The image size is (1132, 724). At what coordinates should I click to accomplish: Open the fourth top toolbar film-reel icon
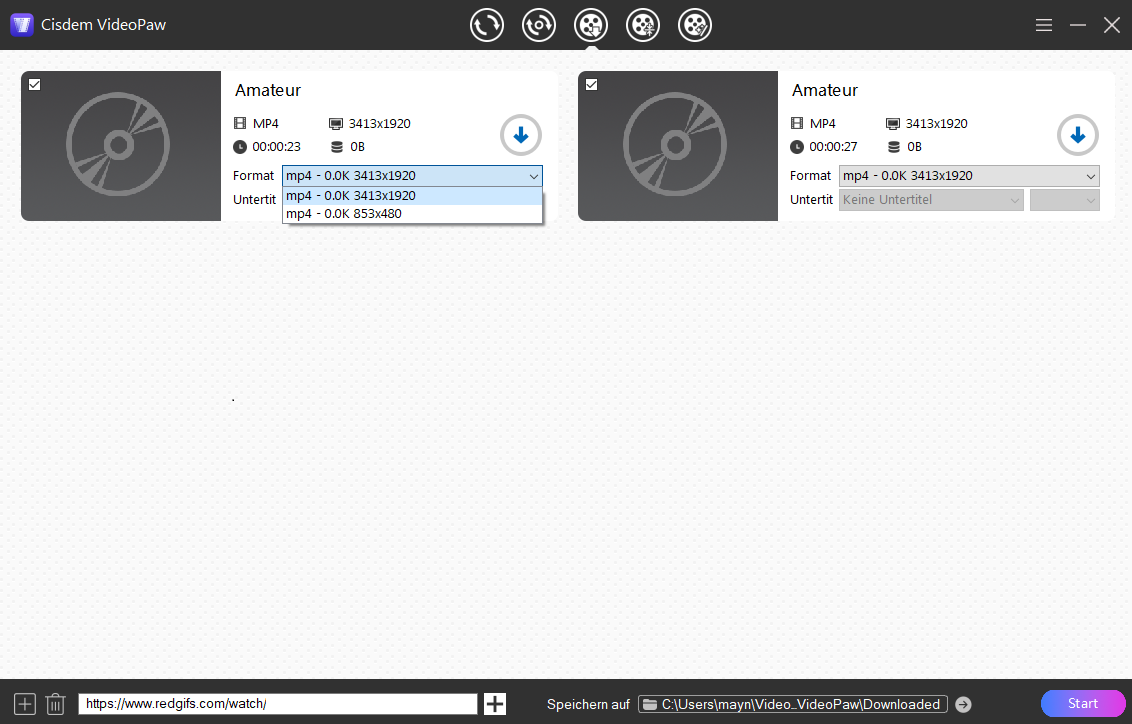tap(643, 25)
